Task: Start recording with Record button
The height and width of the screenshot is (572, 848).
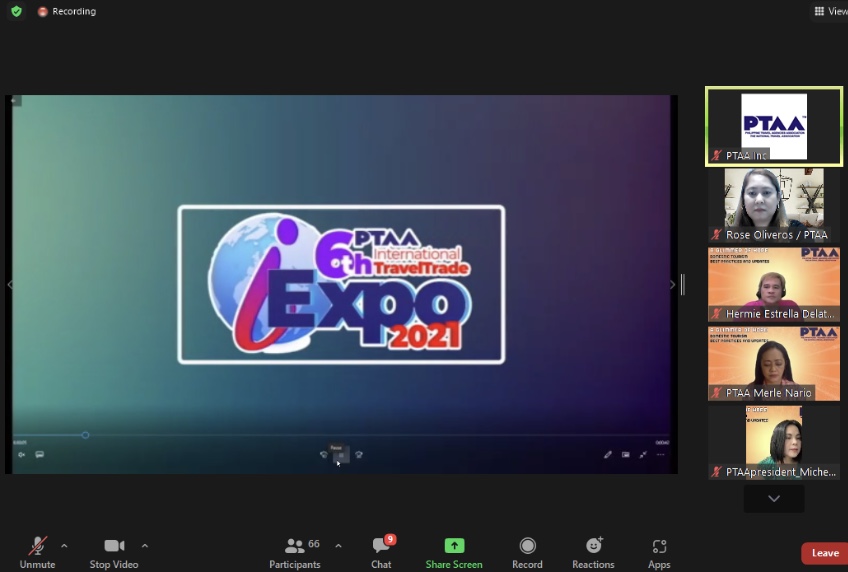Action: click(527, 552)
